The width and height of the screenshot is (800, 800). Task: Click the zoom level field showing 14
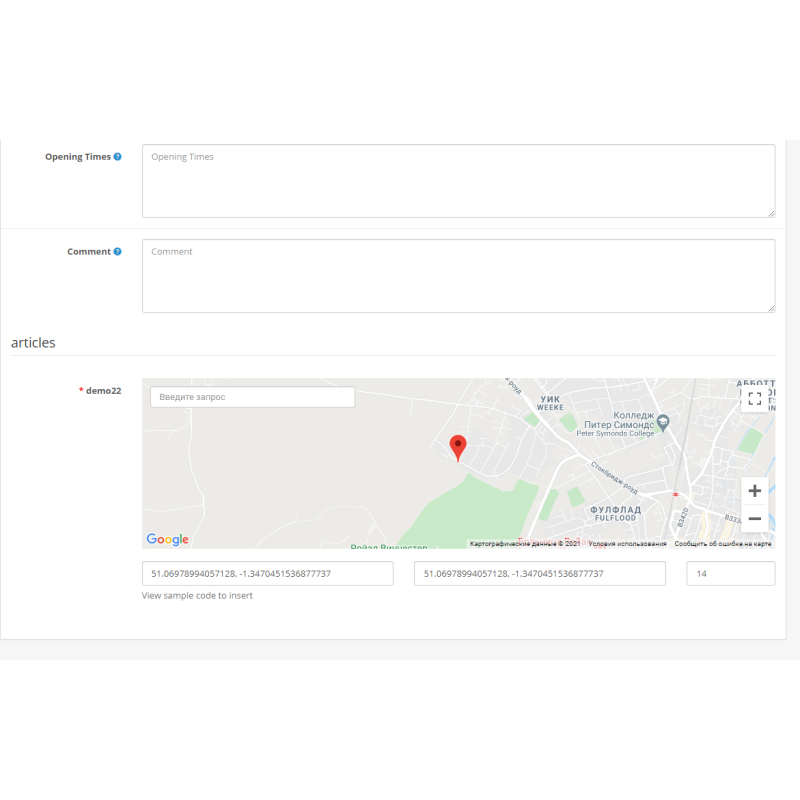730,574
